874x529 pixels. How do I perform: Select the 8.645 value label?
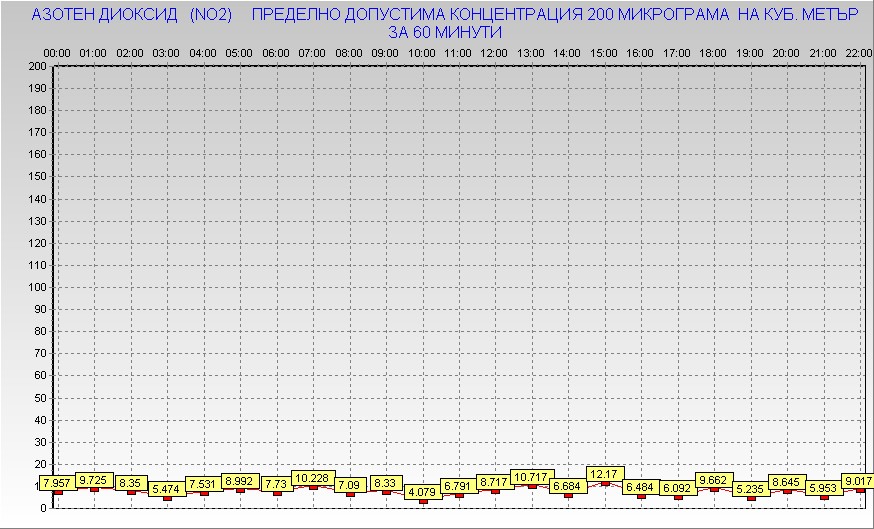(x=787, y=482)
